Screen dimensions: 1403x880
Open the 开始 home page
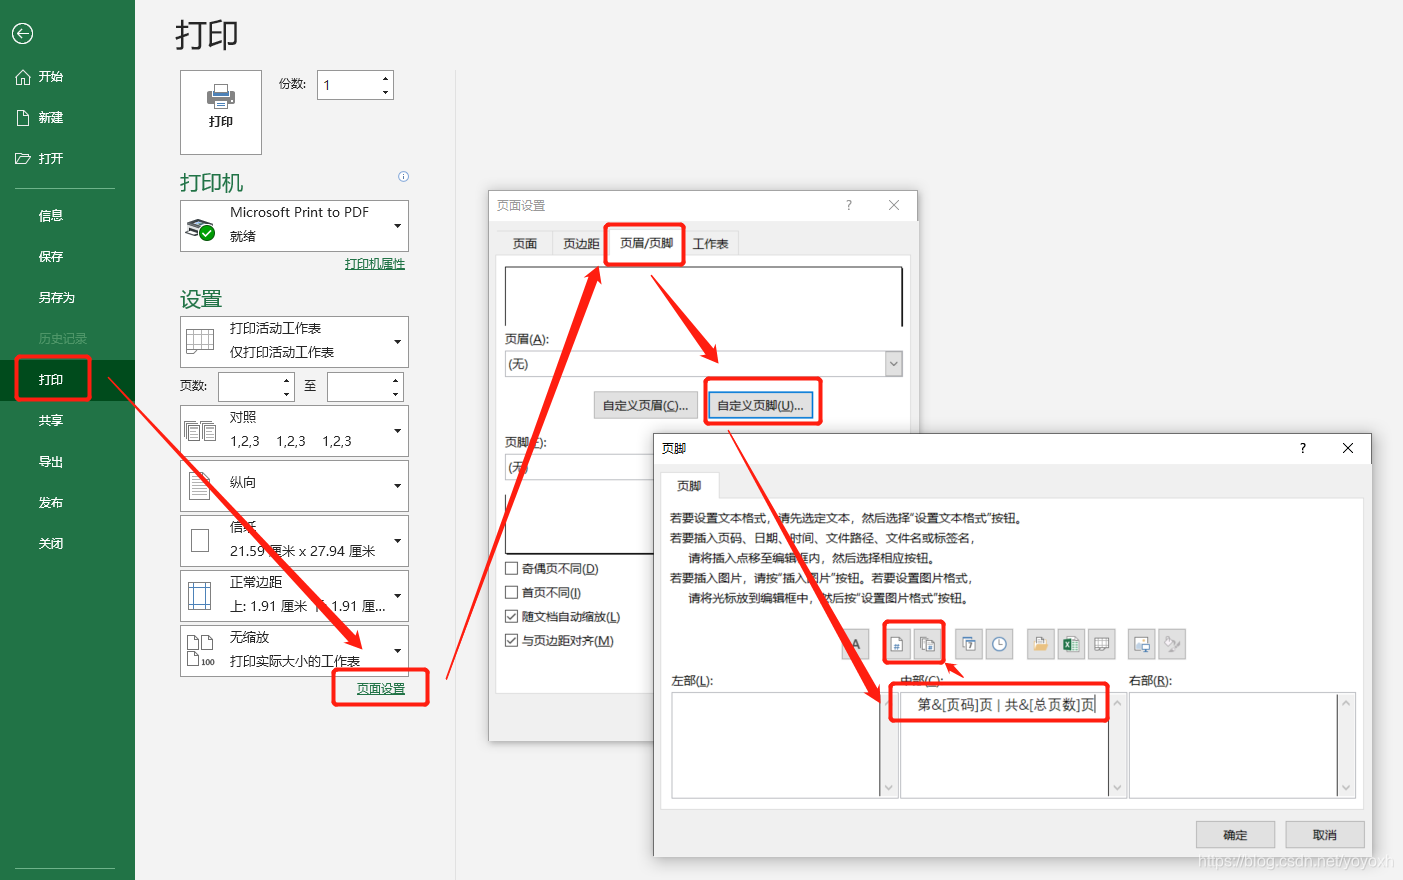click(x=40, y=77)
